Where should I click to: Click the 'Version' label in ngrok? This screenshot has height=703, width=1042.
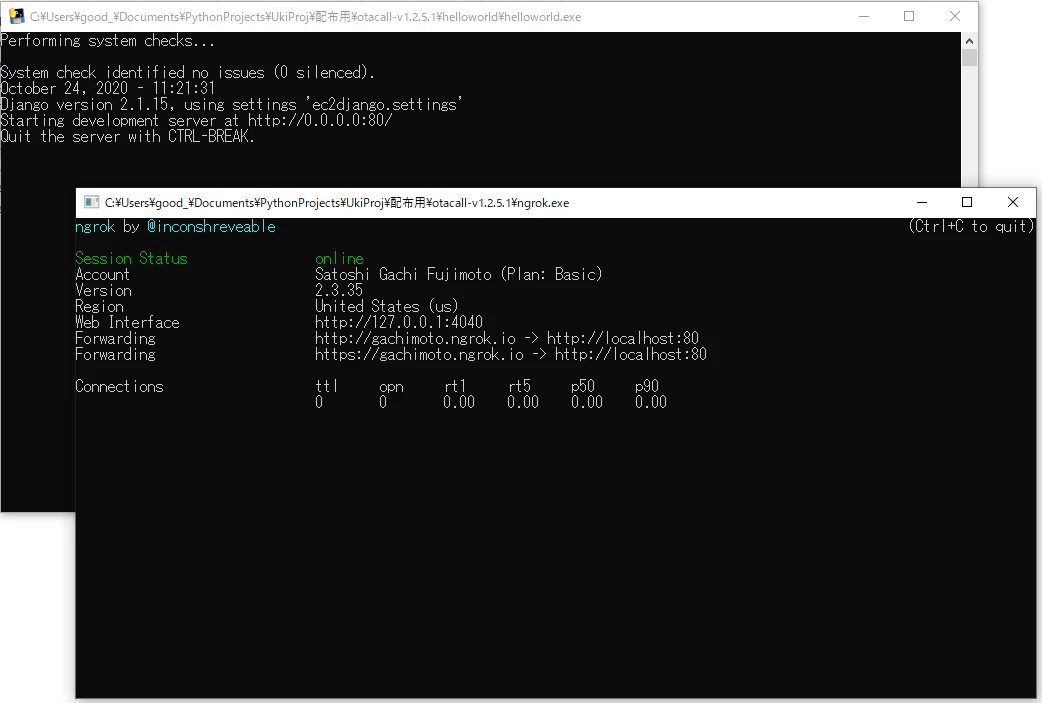click(104, 290)
